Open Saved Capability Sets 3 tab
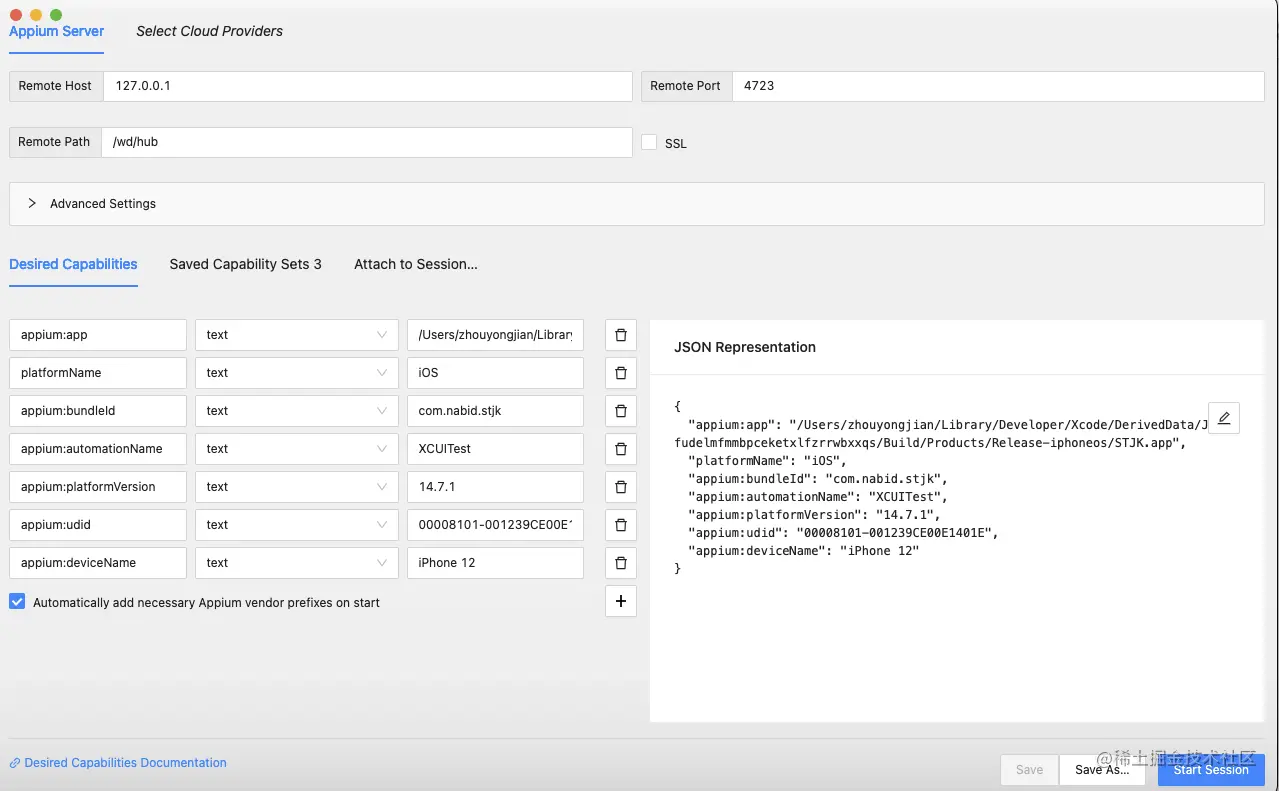 [245, 264]
